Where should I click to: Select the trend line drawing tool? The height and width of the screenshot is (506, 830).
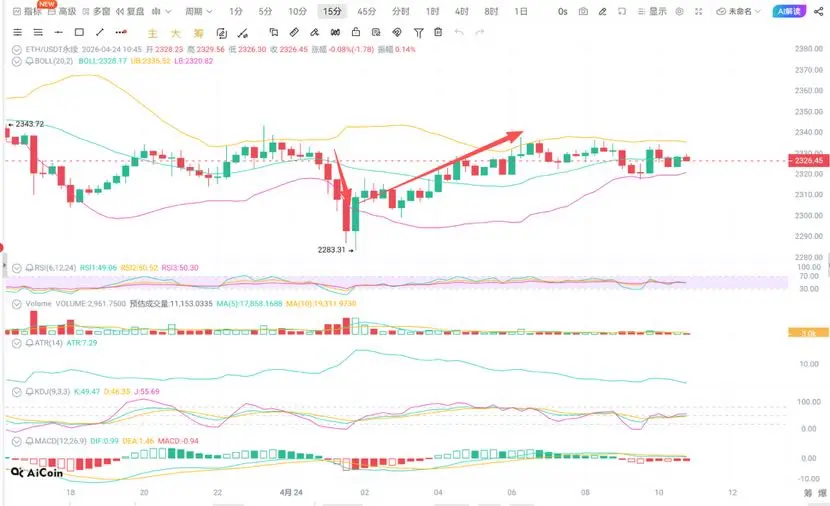click(100, 32)
